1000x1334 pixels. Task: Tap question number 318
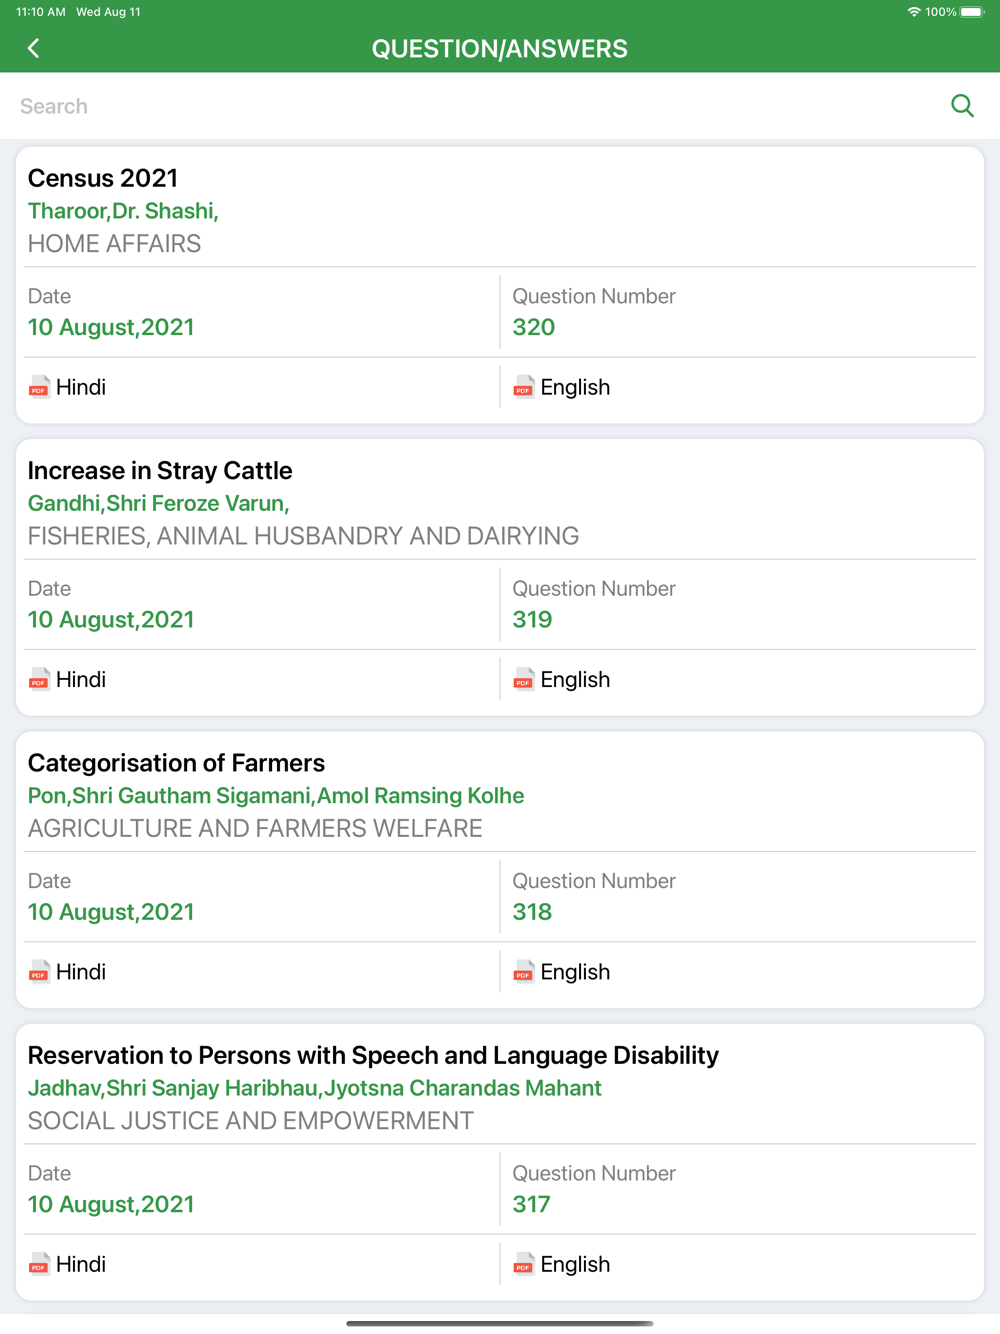tap(532, 912)
